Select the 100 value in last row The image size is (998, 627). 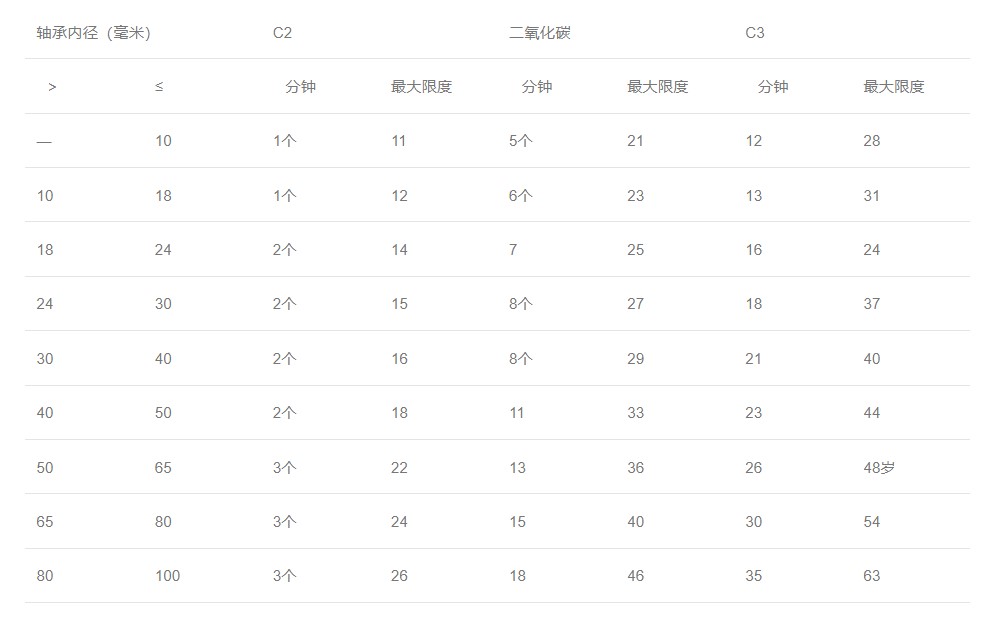click(167, 576)
